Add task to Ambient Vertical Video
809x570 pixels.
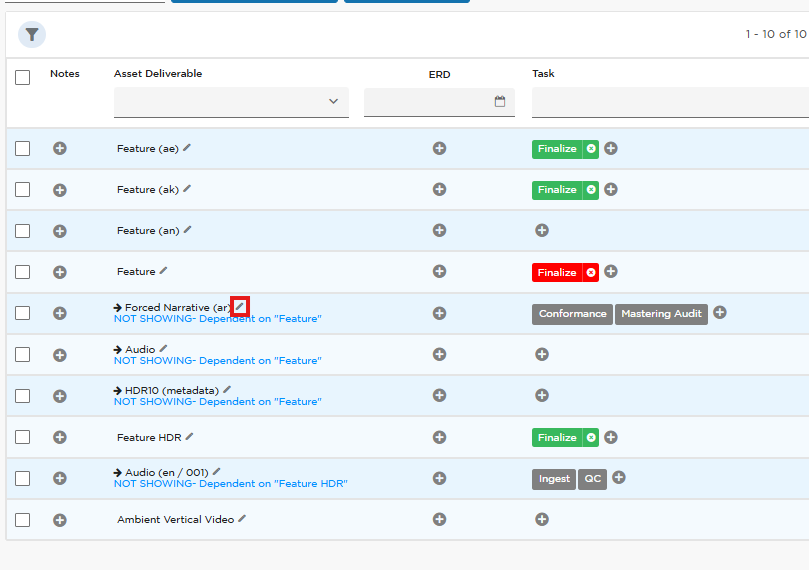pos(542,519)
